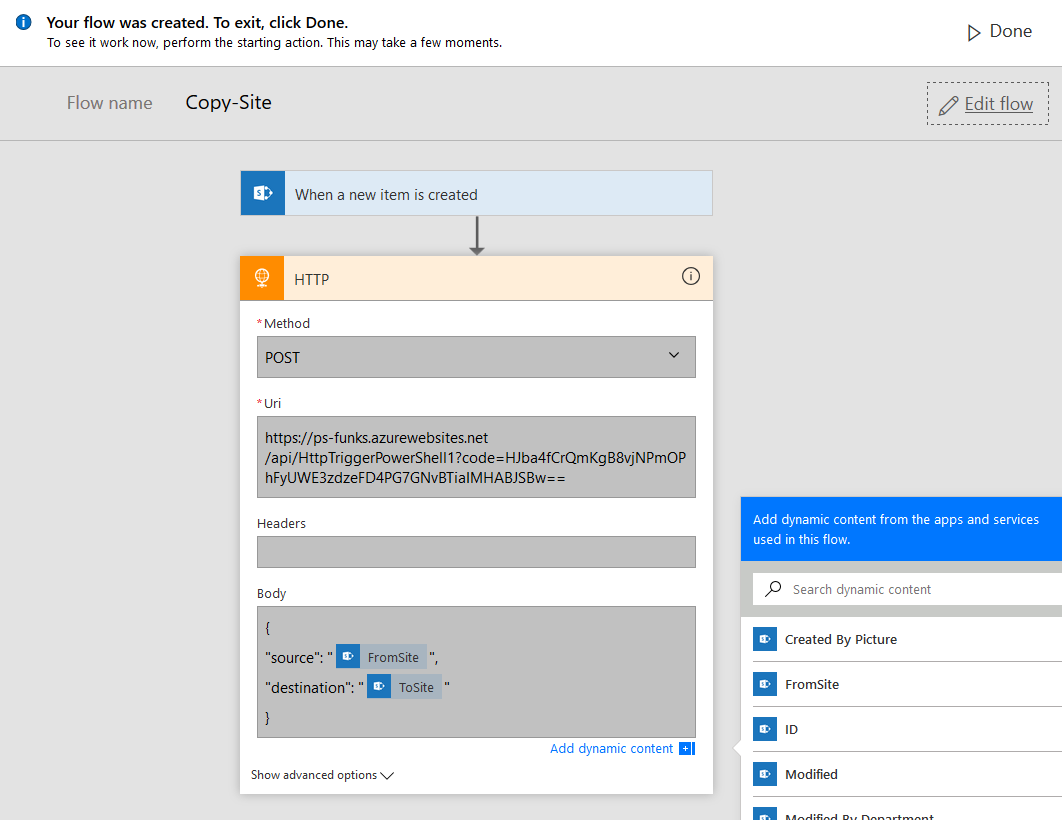
Task: Choose Created By Picture dynamic content
Action: (x=840, y=639)
